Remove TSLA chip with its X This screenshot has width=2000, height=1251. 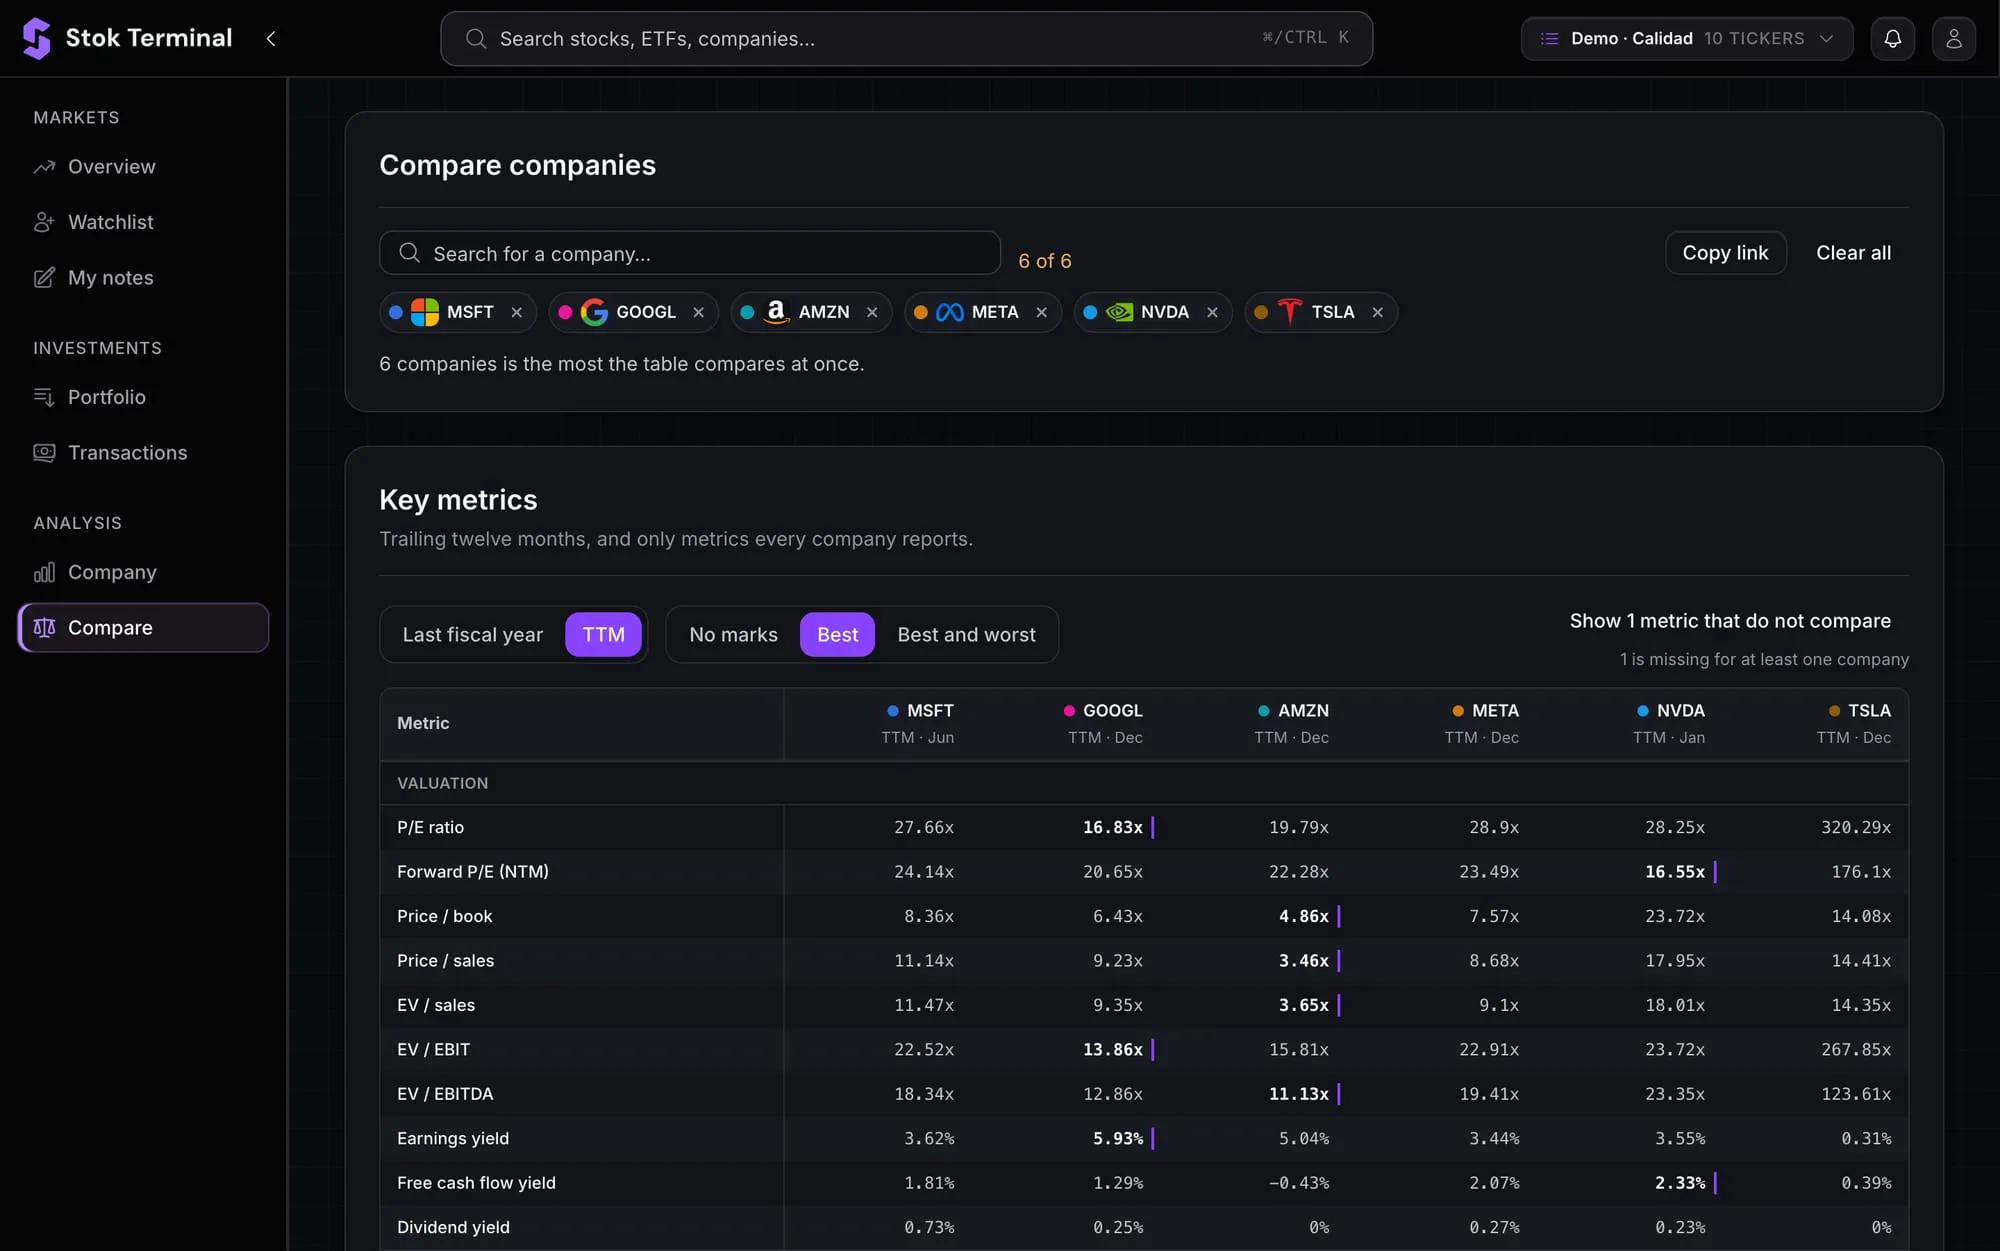pos(1378,313)
